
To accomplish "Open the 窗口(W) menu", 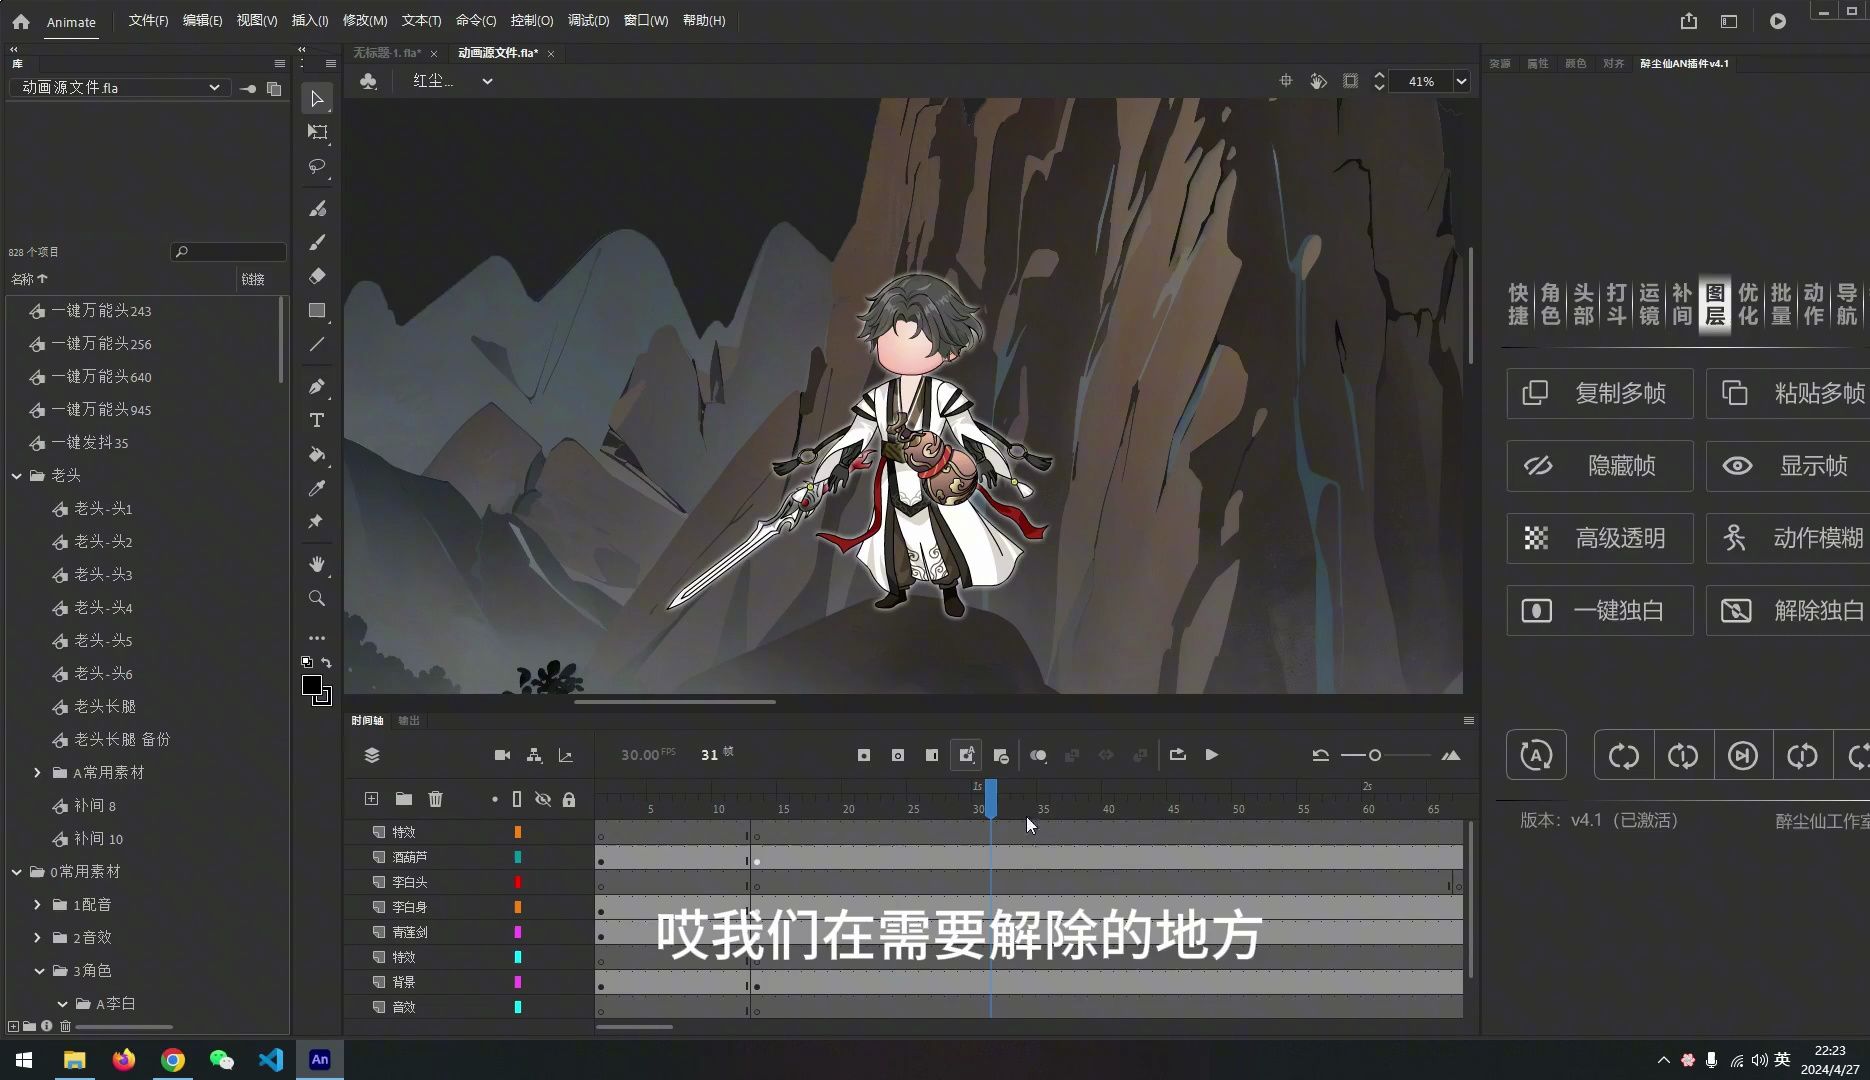I will (645, 21).
